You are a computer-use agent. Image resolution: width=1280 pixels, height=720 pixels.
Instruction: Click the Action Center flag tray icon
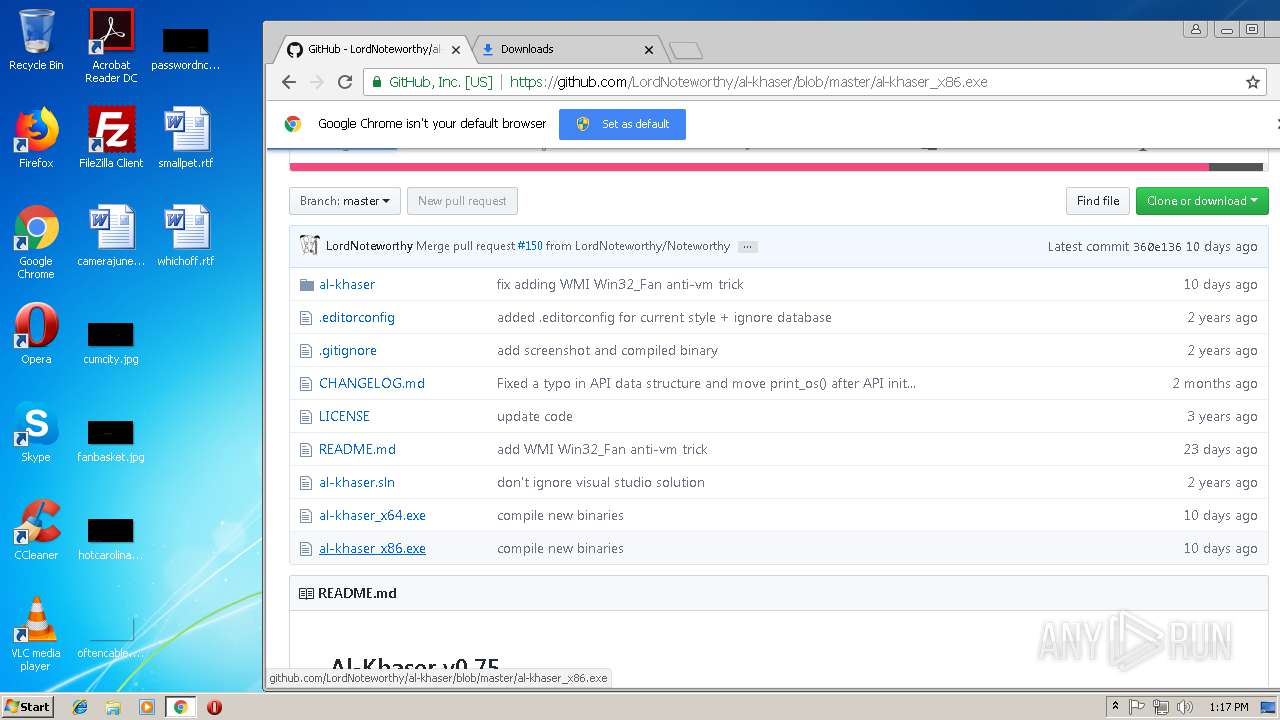pyautogui.click(x=1137, y=707)
